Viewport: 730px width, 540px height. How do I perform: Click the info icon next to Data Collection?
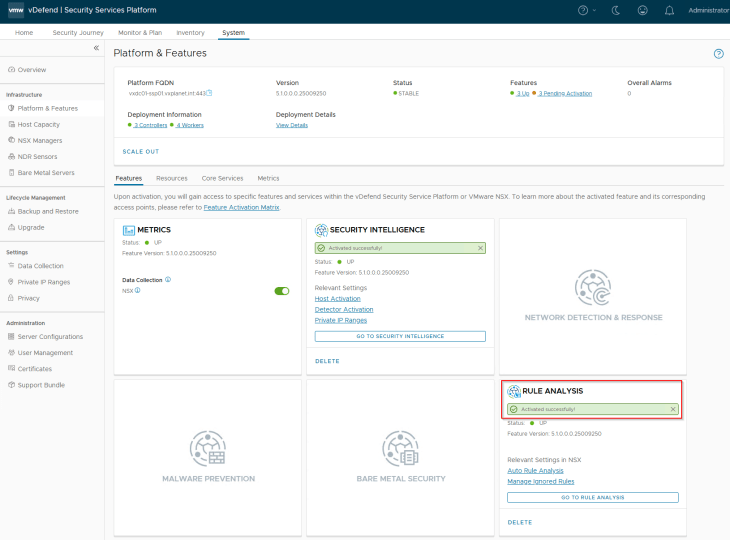(168, 280)
